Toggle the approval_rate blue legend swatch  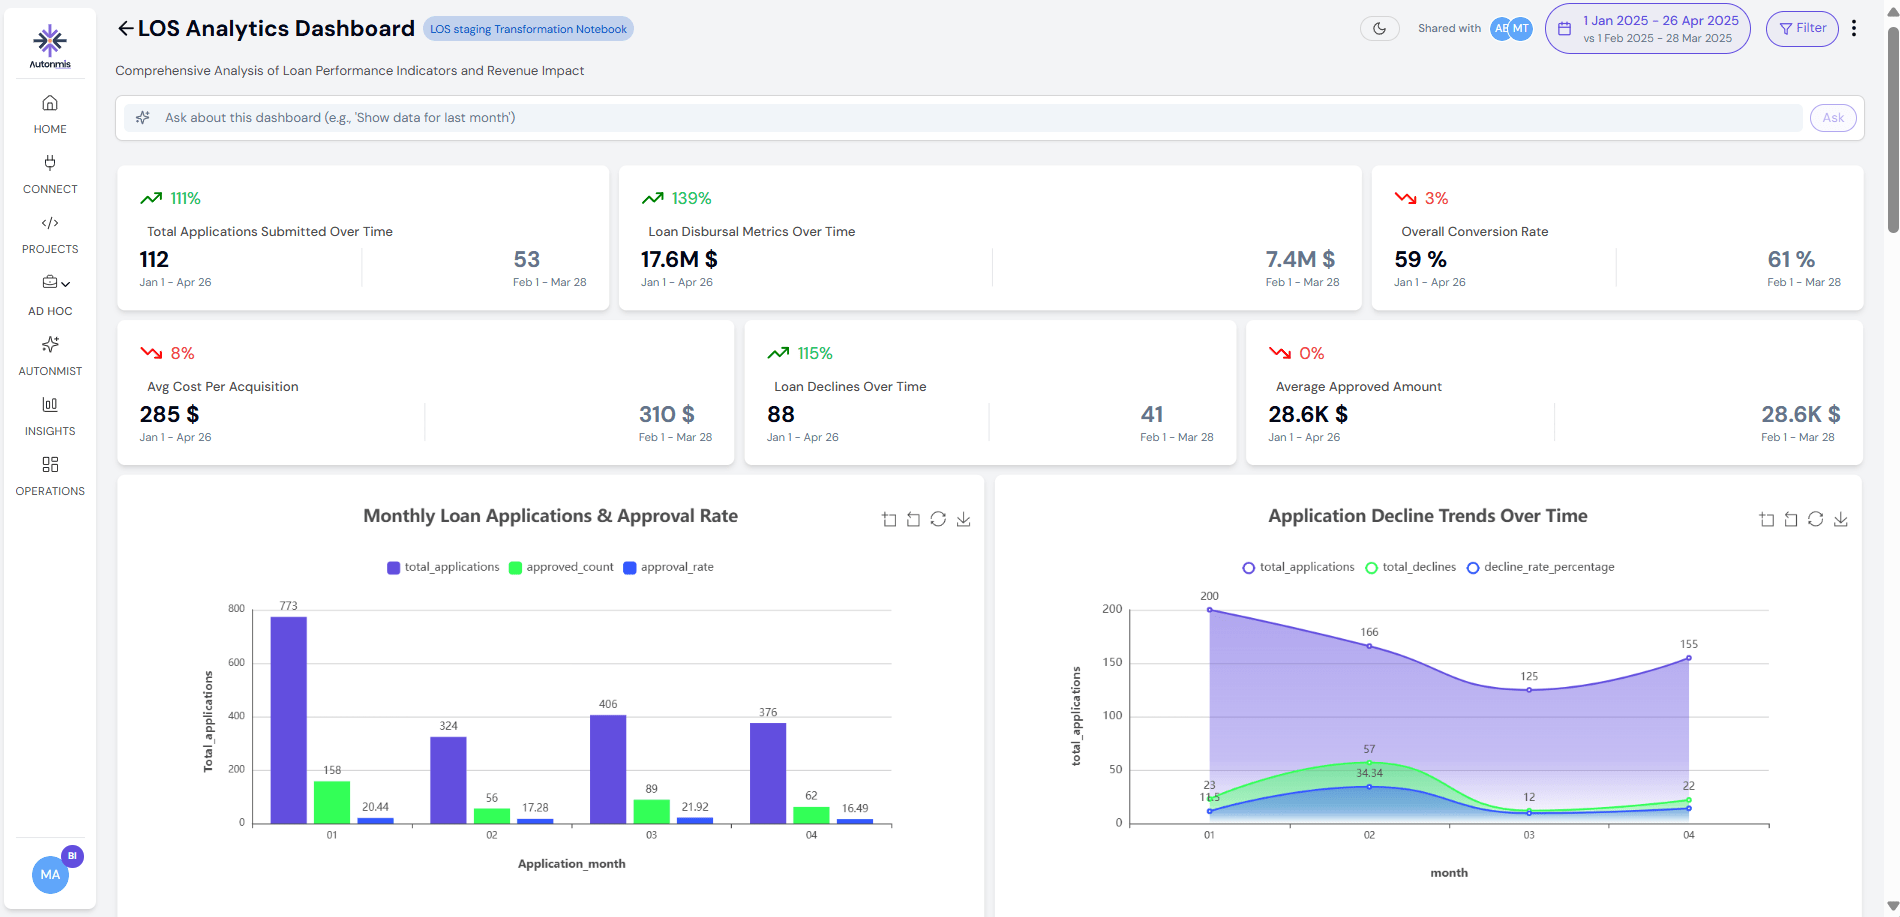tap(630, 568)
